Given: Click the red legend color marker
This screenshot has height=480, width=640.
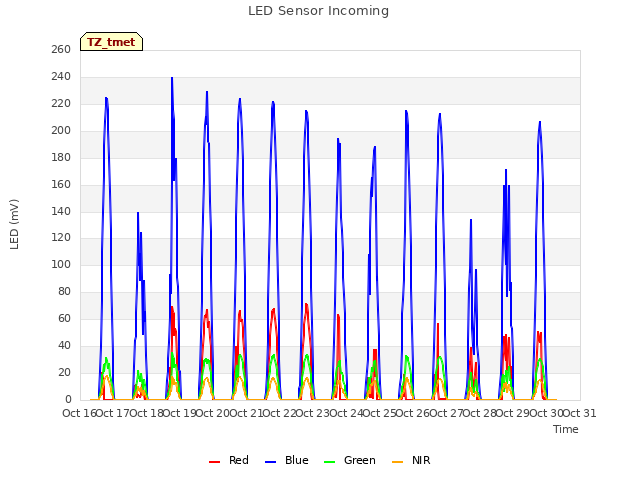Looking at the screenshot, I should [x=214, y=462].
